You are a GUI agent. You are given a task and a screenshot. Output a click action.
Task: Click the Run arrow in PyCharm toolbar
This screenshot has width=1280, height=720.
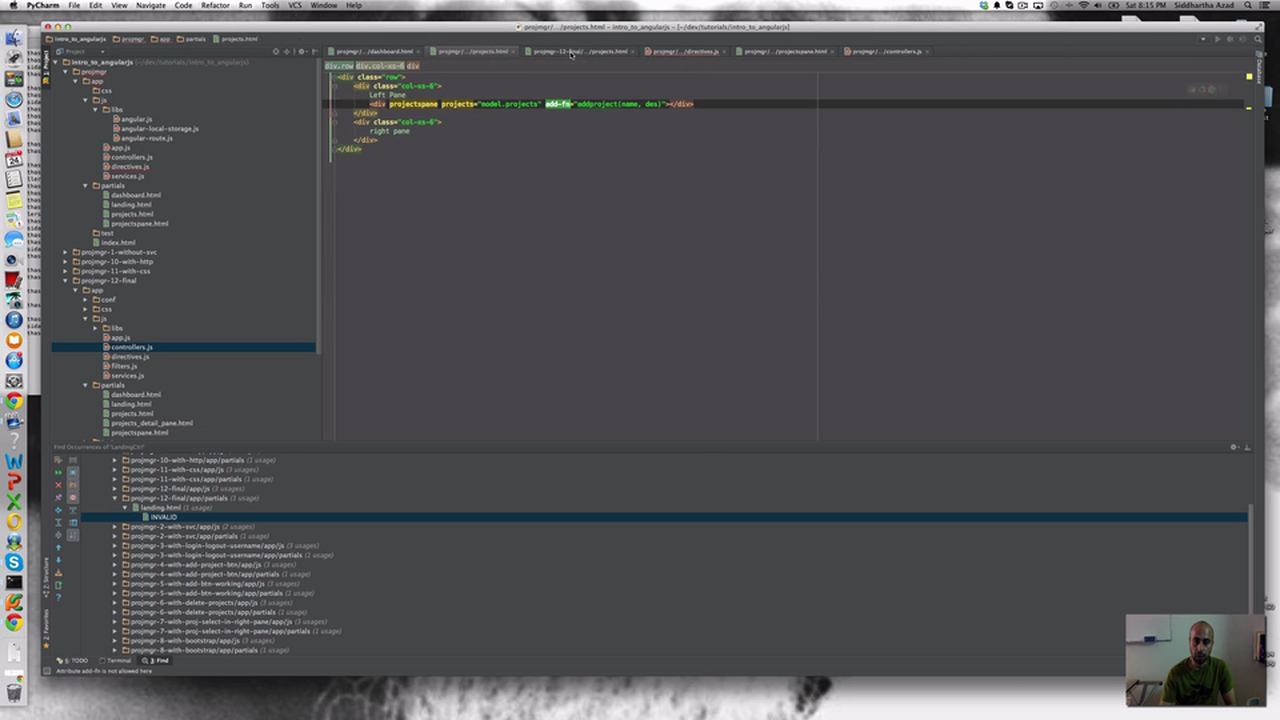coord(1217,39)
